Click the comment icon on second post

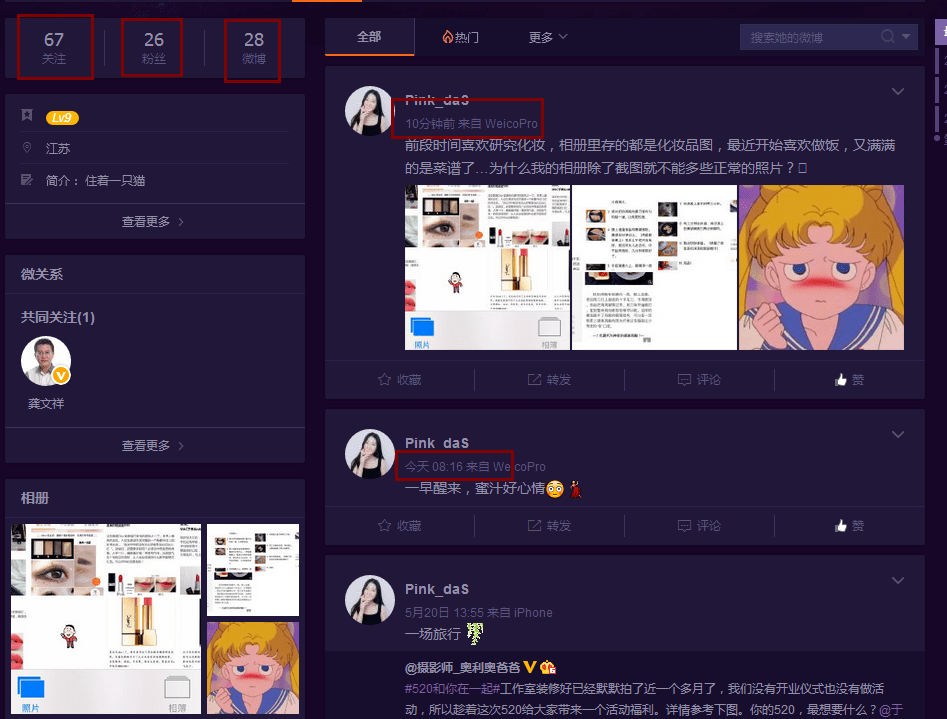coord(685,525)
